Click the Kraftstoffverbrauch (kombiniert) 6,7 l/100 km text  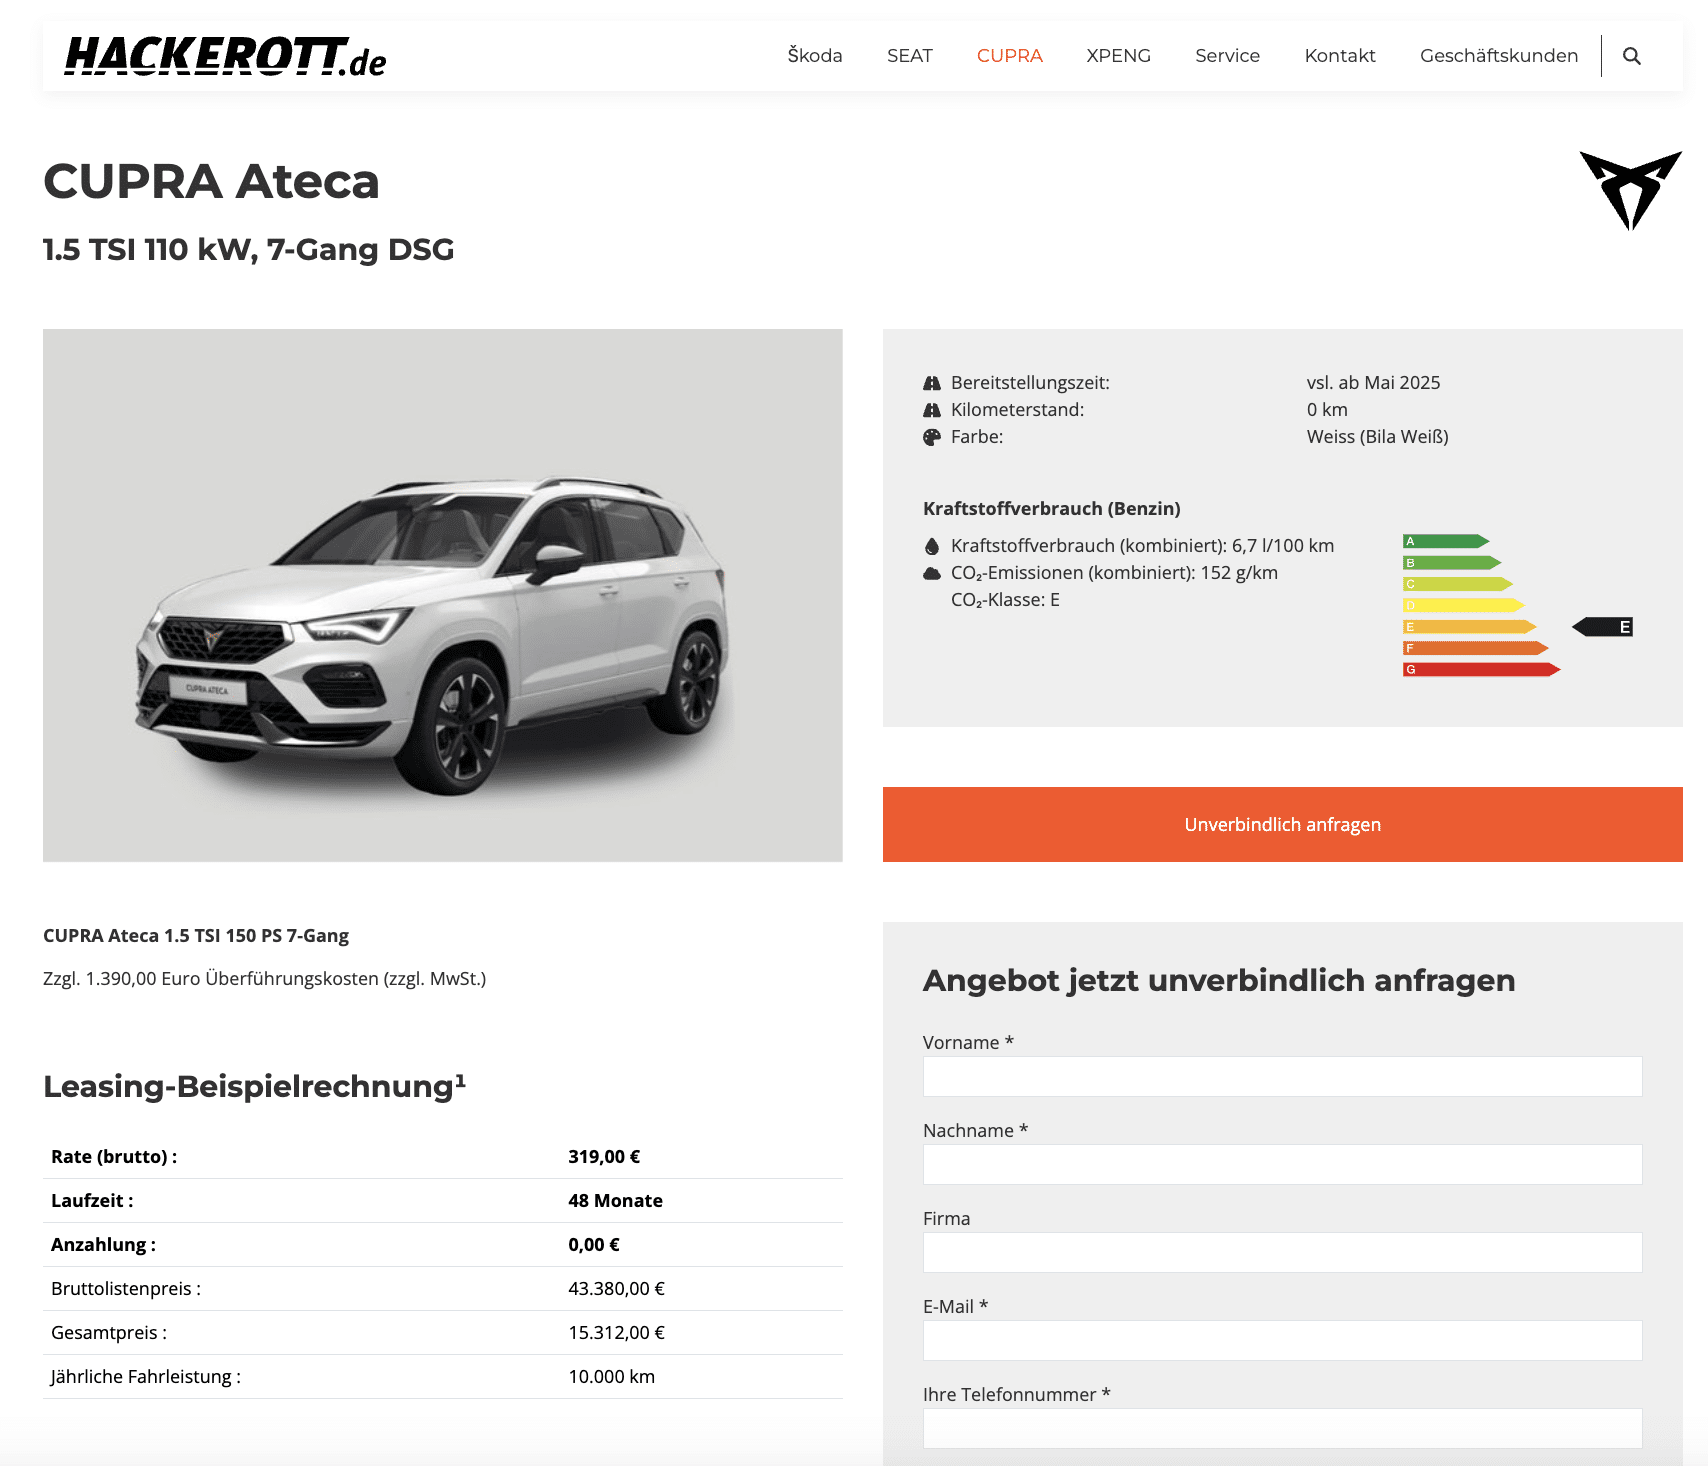coord(1142,546)
